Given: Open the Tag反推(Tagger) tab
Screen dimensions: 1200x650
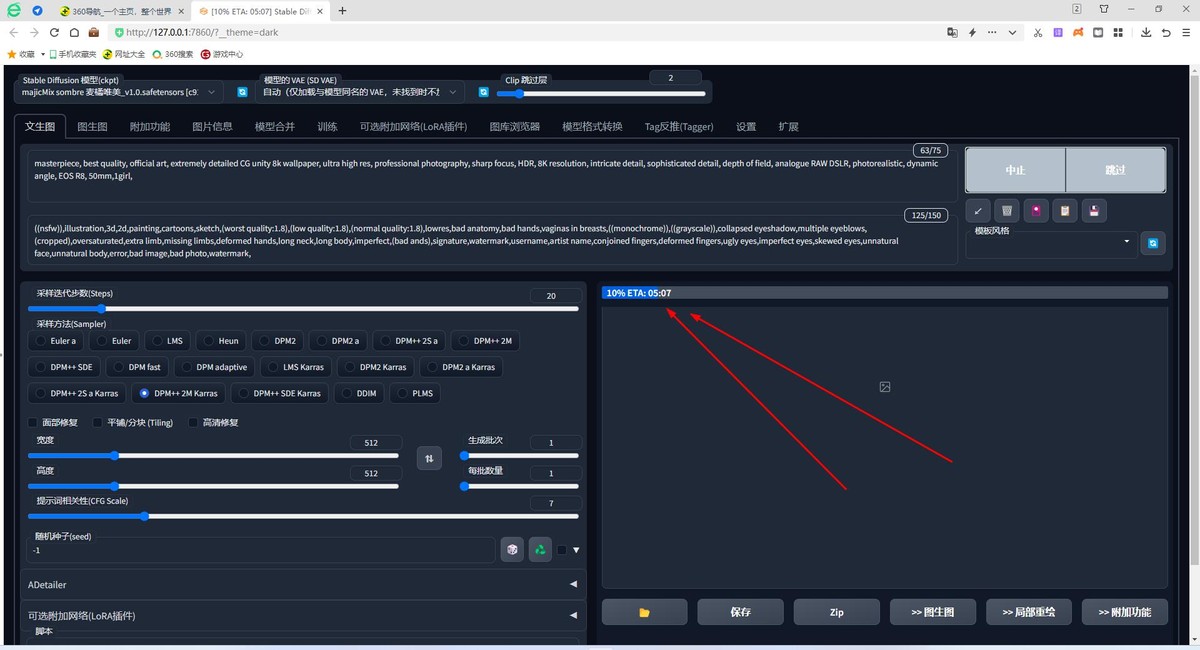Looking at the screenshot, I should 678,127.
